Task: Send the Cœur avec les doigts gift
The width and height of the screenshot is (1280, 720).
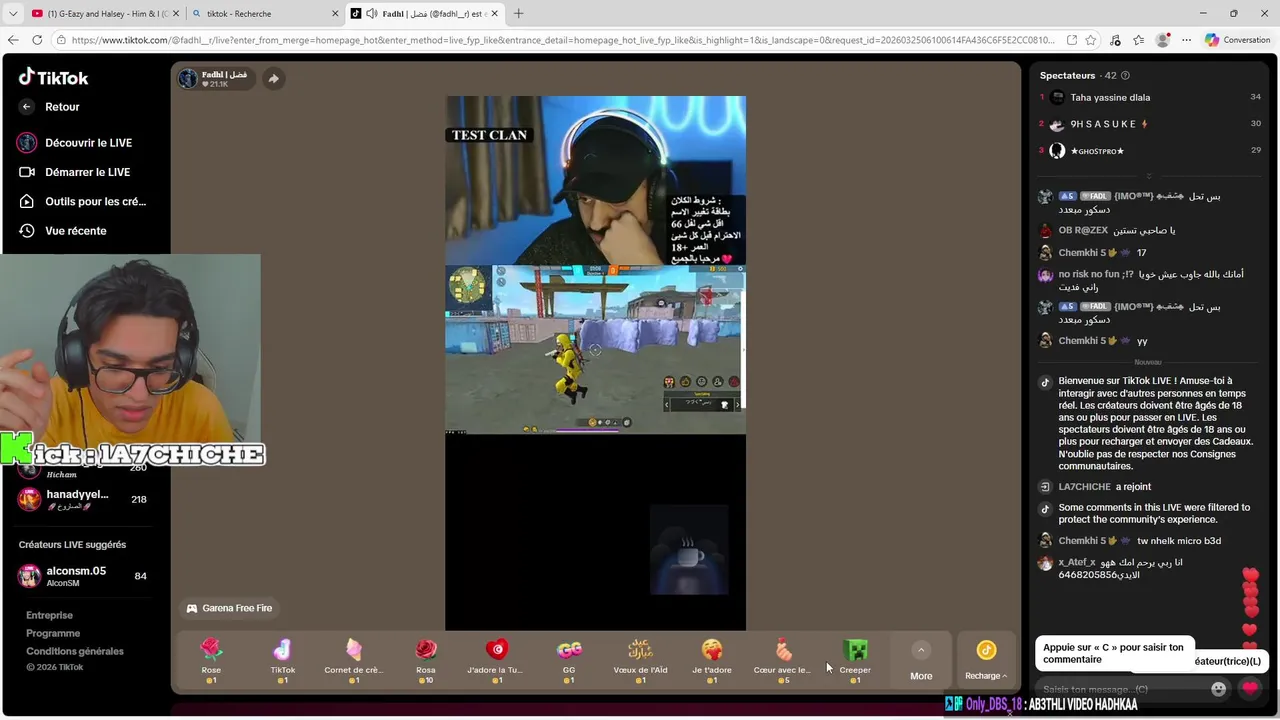Action: pos(783,661)
